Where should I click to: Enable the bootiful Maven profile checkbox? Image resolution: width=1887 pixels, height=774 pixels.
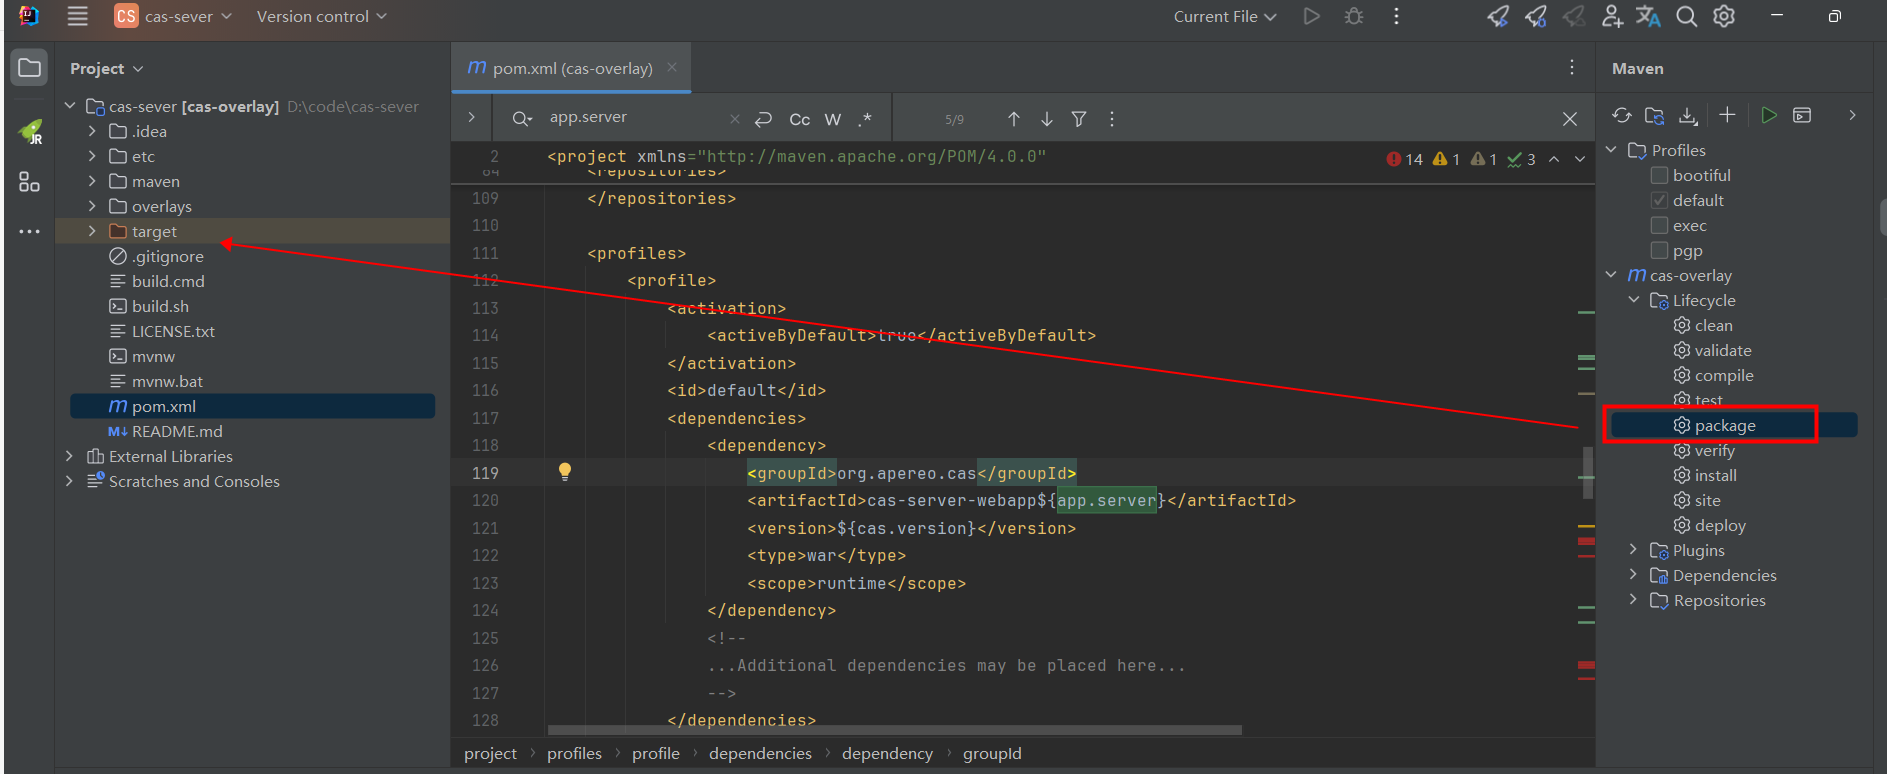point(1659,175)
